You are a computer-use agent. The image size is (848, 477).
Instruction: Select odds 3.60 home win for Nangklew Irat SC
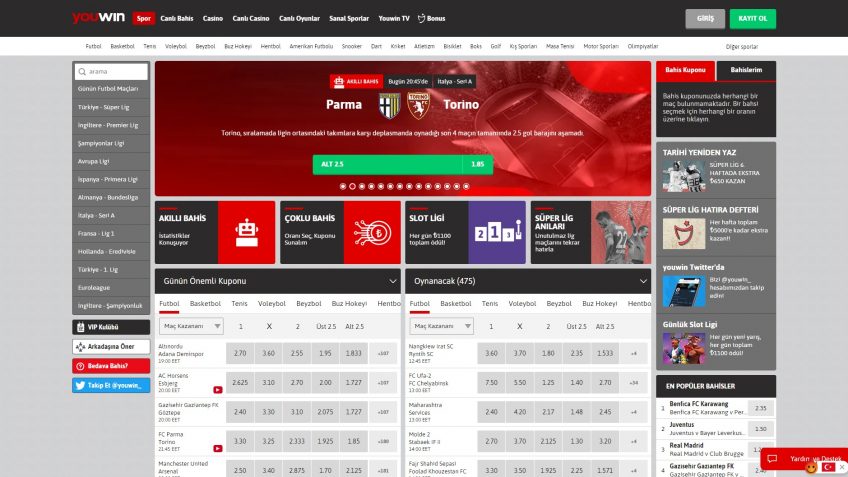pos(491,353)
